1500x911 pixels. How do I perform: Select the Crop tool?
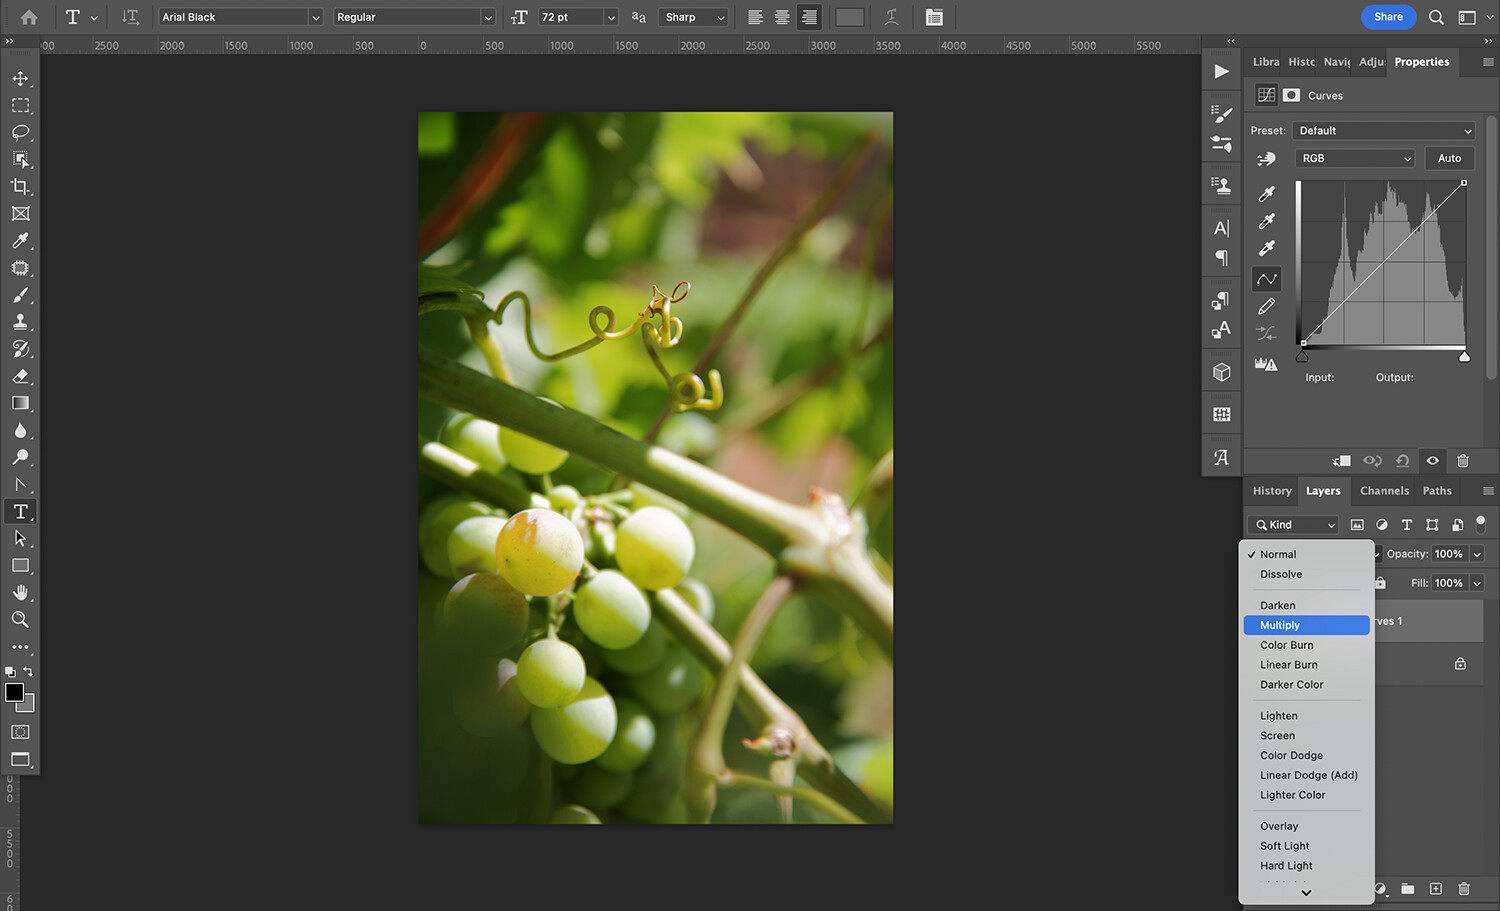click(20, 187)
